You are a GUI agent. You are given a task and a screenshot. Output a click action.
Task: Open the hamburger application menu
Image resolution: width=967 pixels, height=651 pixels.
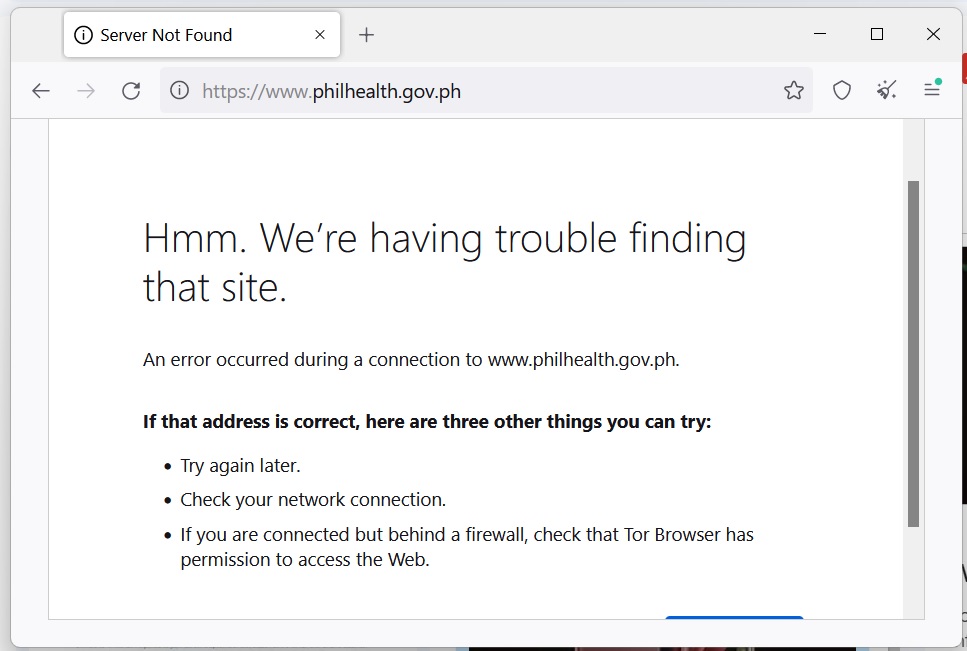tap(932, 90)
